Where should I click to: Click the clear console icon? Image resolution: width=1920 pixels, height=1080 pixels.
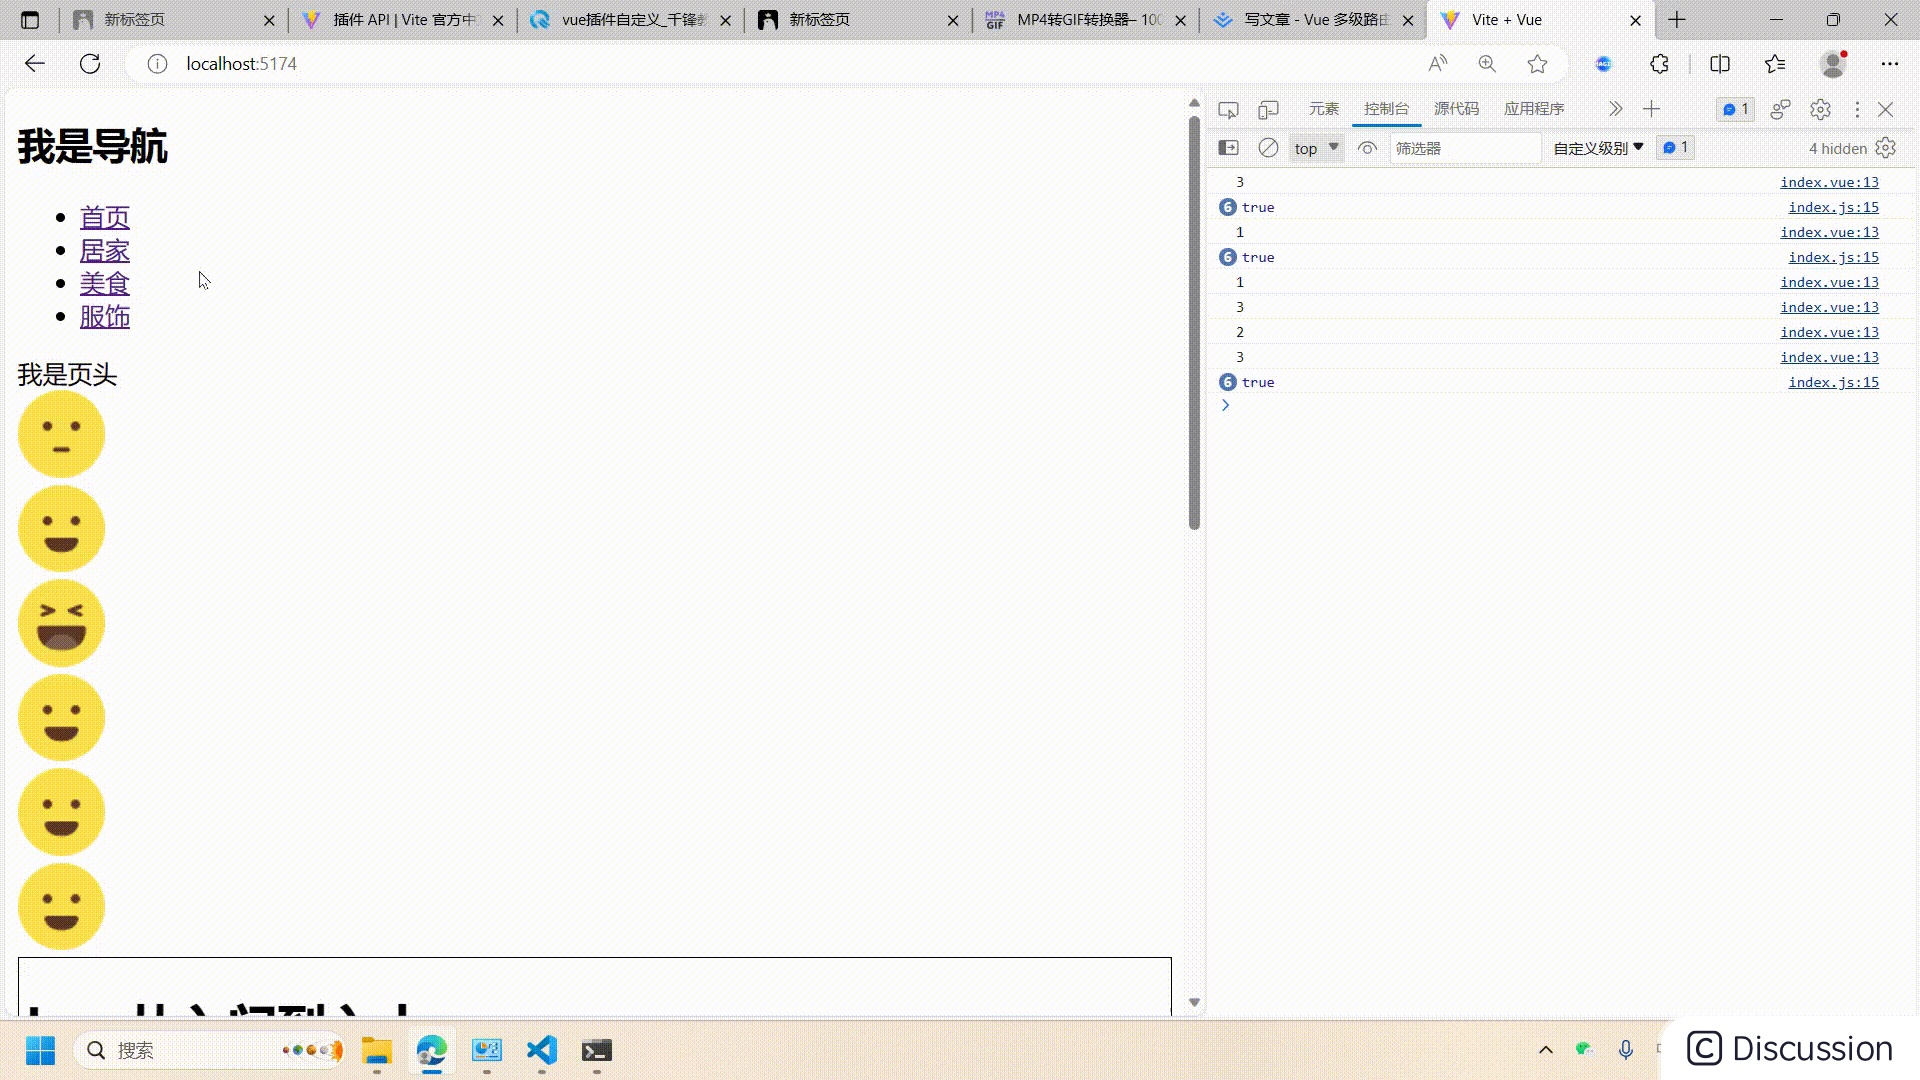coord(1267,148)
